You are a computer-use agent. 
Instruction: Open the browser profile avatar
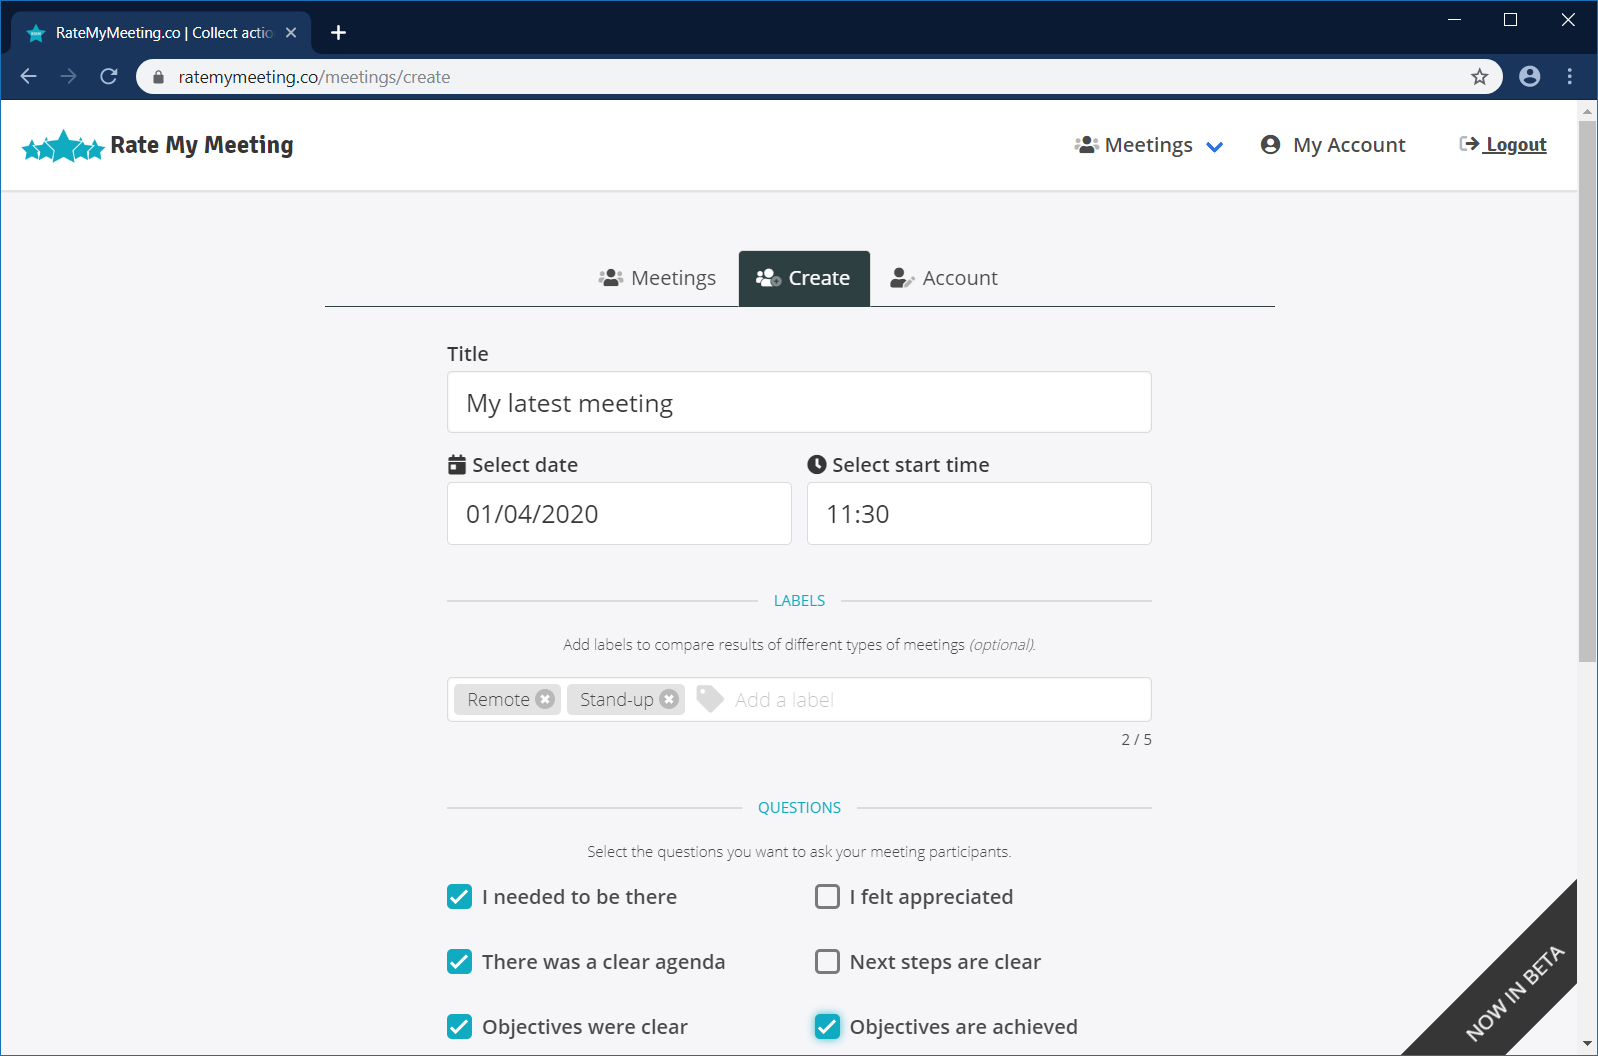click(x=1530, y=77)
